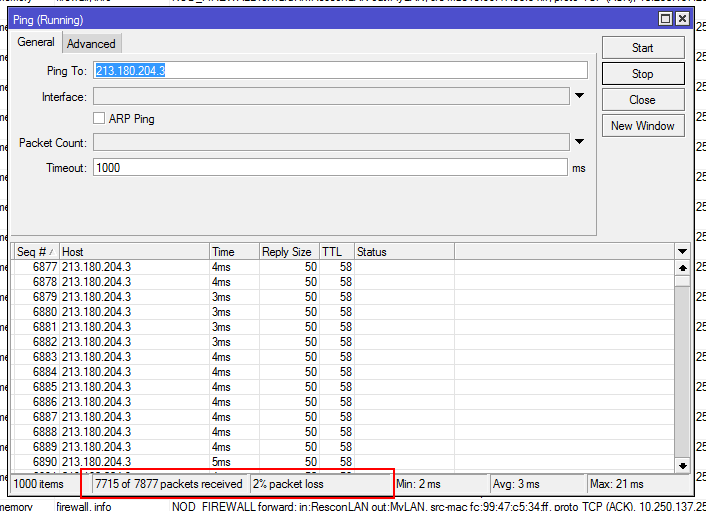
Task: Select ping result row with seq 6888
Action: (x=344, y=432)
